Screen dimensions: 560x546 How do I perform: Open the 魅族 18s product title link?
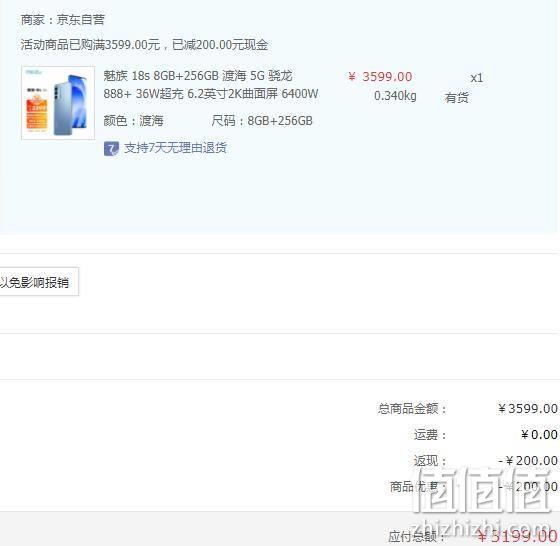211,85
